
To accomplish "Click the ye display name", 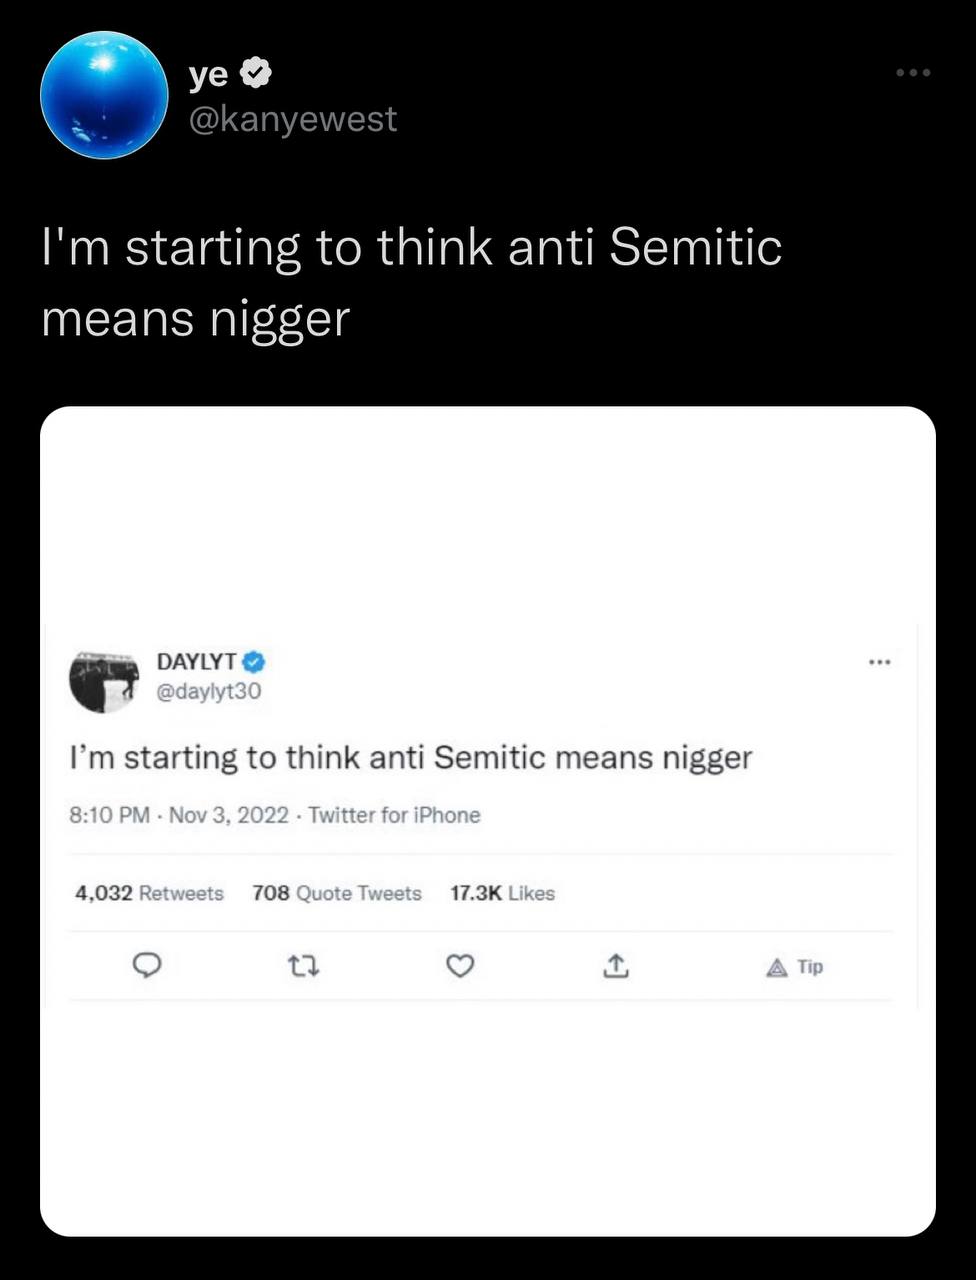I will click(x=209, y=73).
